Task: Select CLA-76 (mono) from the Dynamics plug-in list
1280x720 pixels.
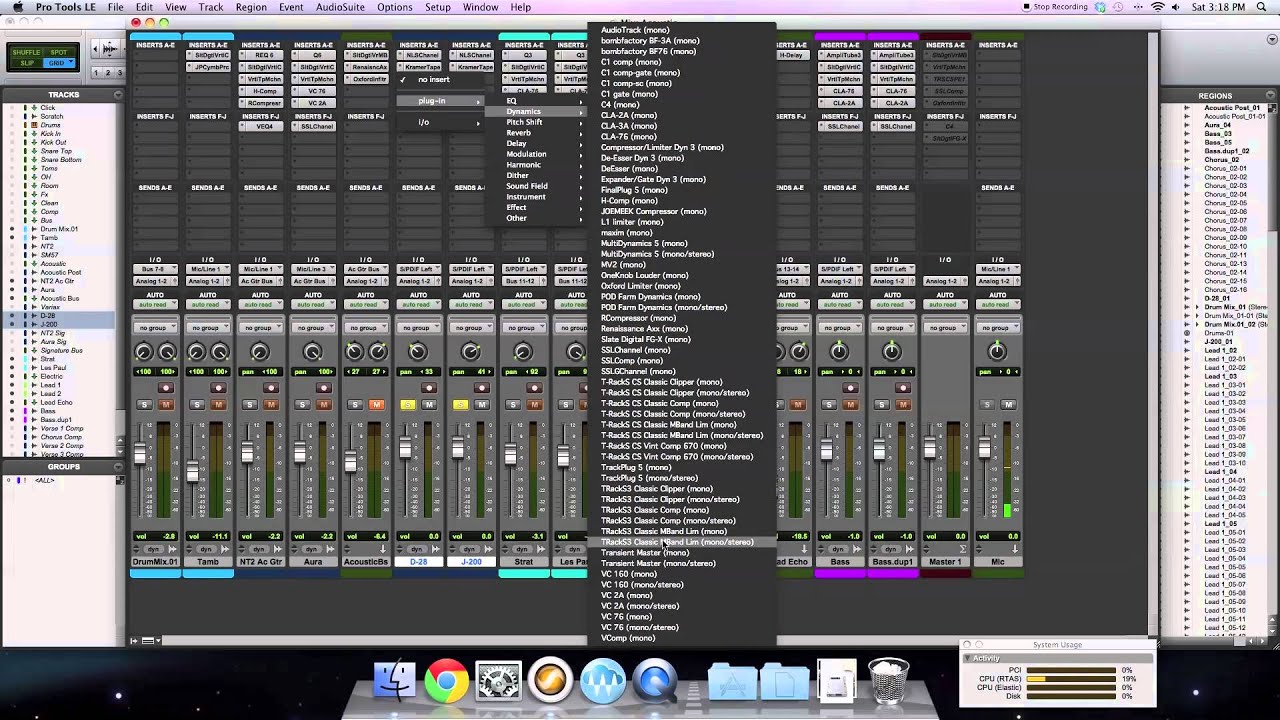Action: [629, 137]
